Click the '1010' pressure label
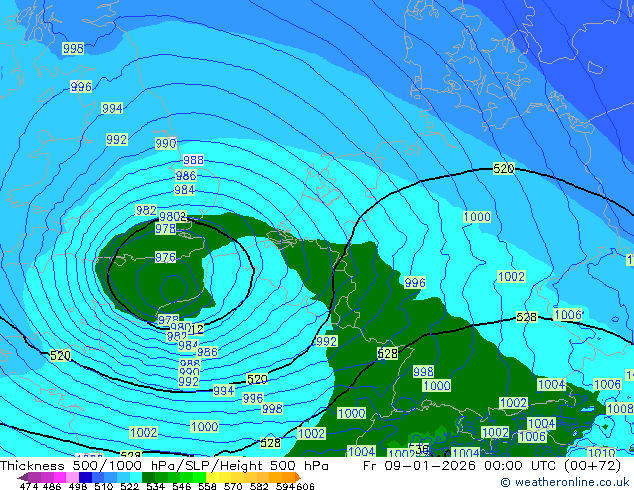 point(601,452)
